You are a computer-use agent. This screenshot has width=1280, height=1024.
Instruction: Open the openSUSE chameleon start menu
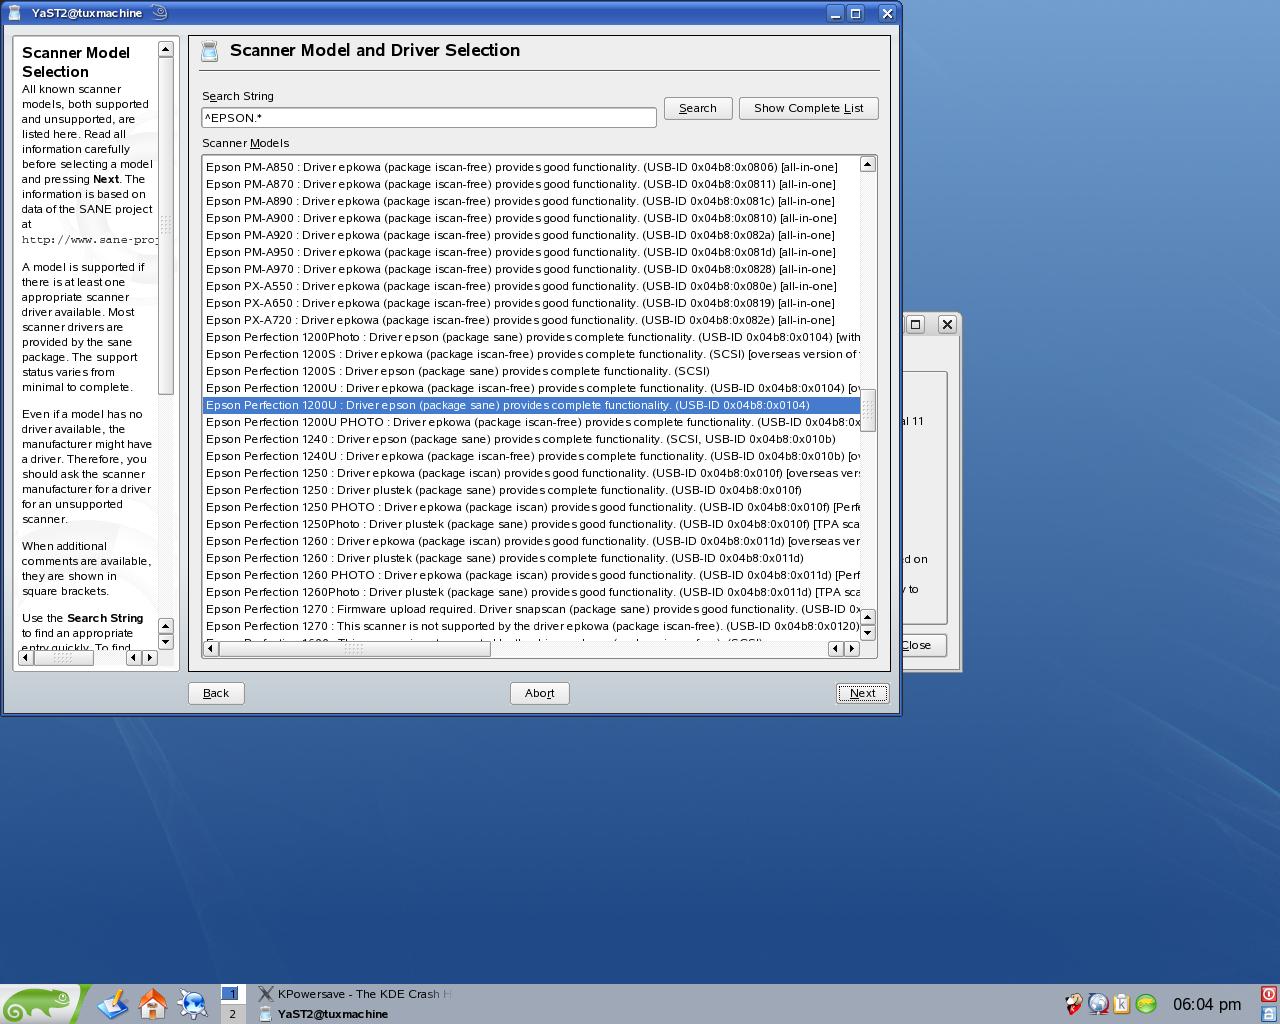click(x=38, y=1004)
